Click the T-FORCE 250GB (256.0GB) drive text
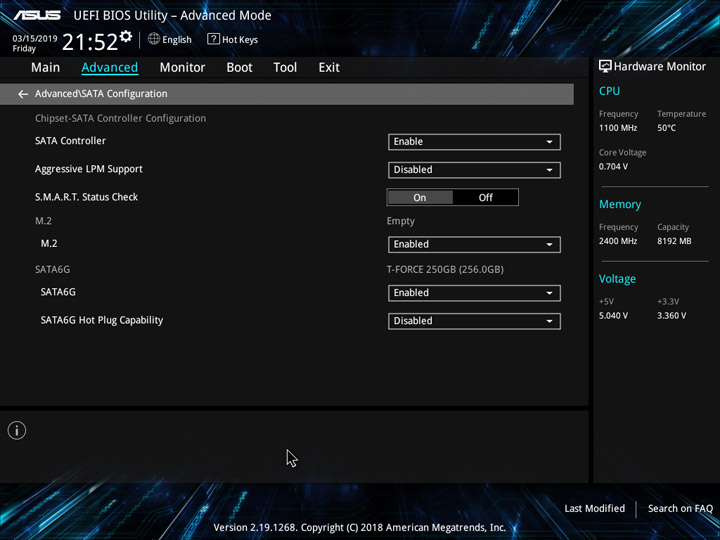 click(x=445, y=270)
